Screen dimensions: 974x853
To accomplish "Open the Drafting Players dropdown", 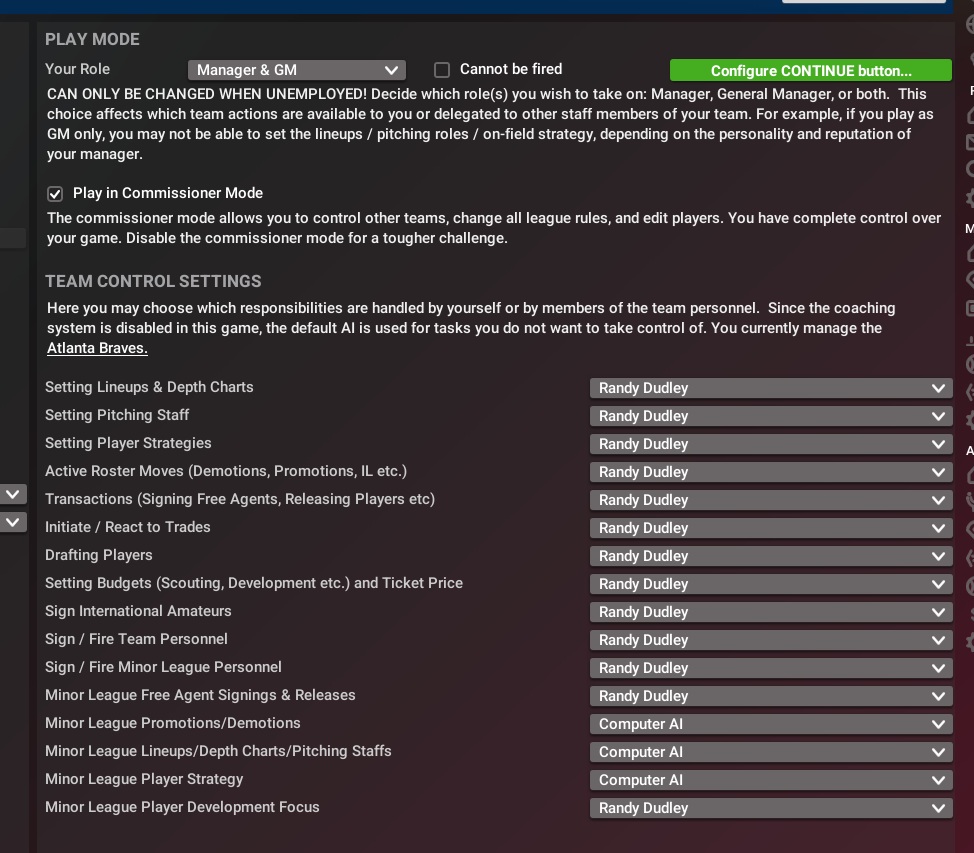I will pyautogui.click(x=770, y=556).
